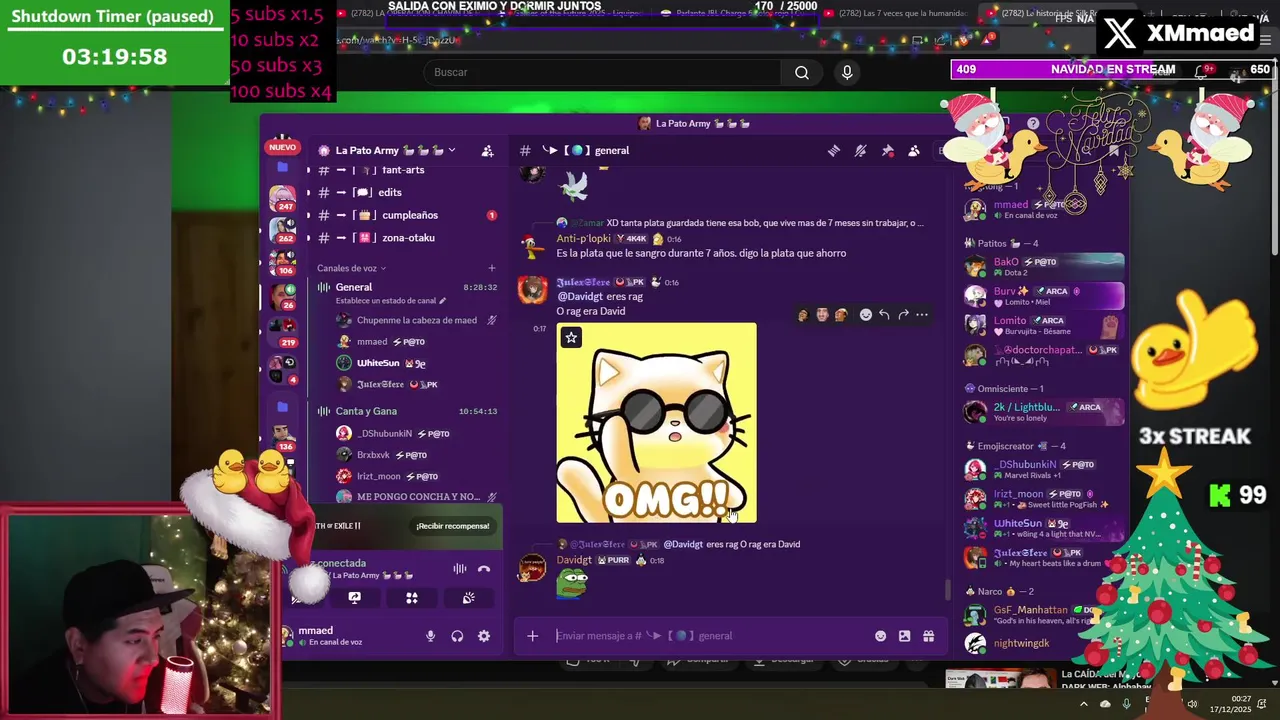
Task: Click forward arrow on hovered message
Action: click(903, 315)
